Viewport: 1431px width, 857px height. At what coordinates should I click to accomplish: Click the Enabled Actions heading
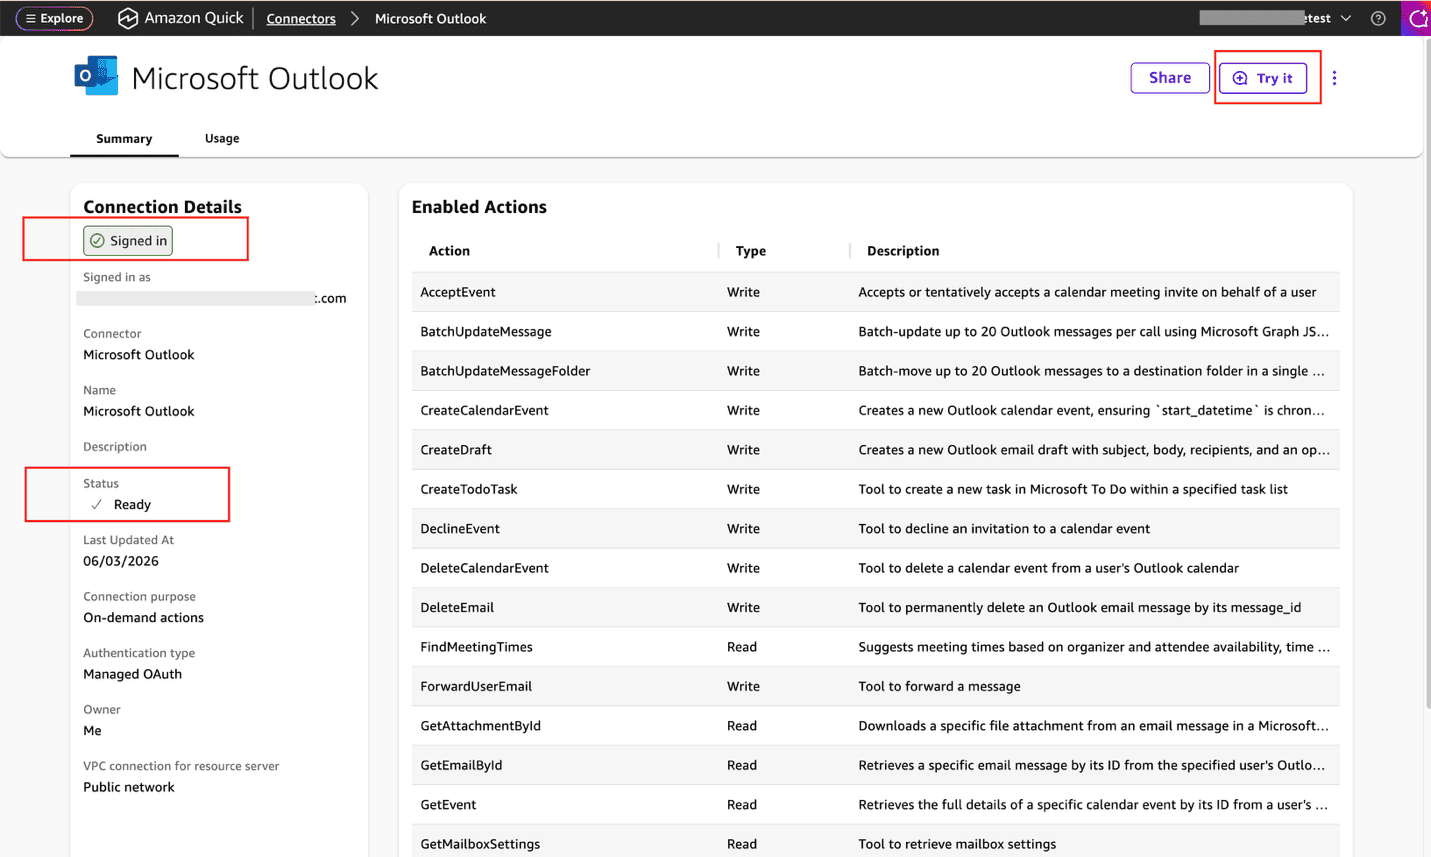(479, 207)
